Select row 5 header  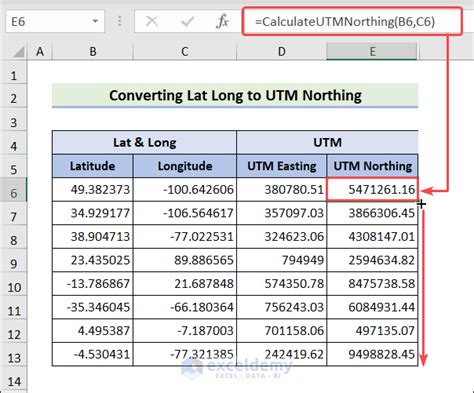point(13,166)
